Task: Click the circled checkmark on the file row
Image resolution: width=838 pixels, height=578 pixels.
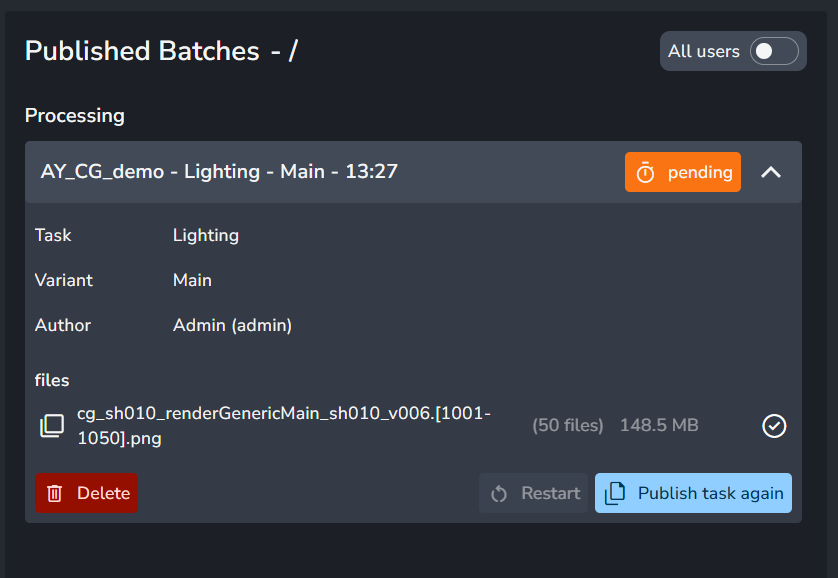Action: (774, 426)
